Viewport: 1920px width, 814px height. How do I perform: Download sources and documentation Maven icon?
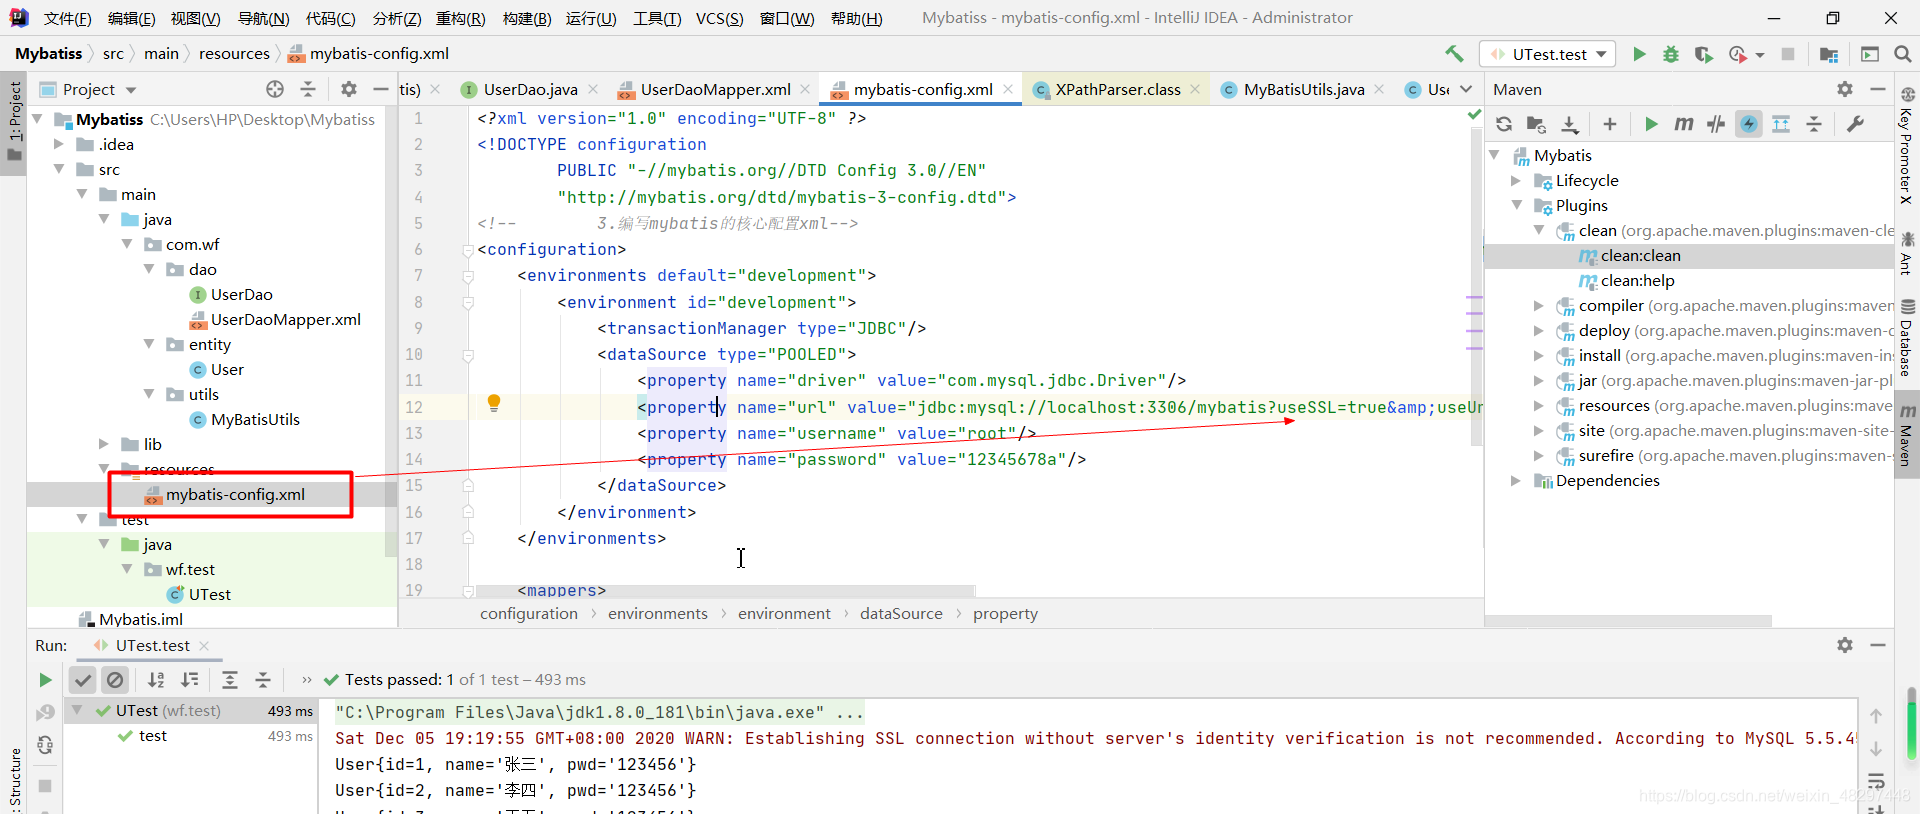tap(1570, 124)
